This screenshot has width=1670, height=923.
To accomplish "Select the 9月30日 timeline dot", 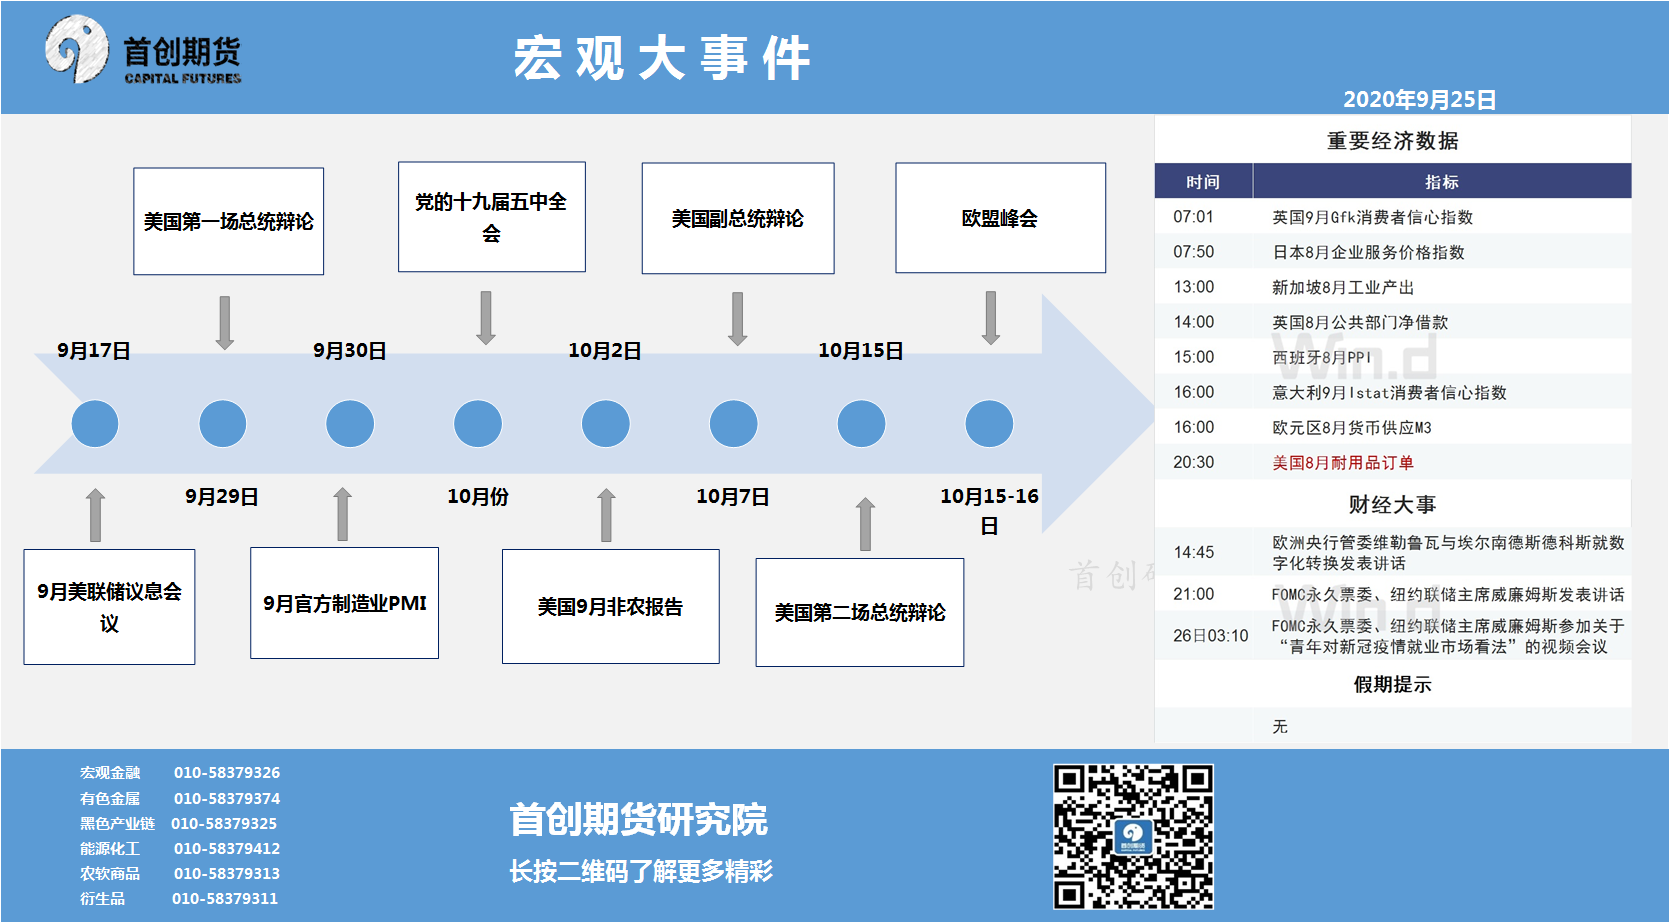I will (x=350, y=424).
